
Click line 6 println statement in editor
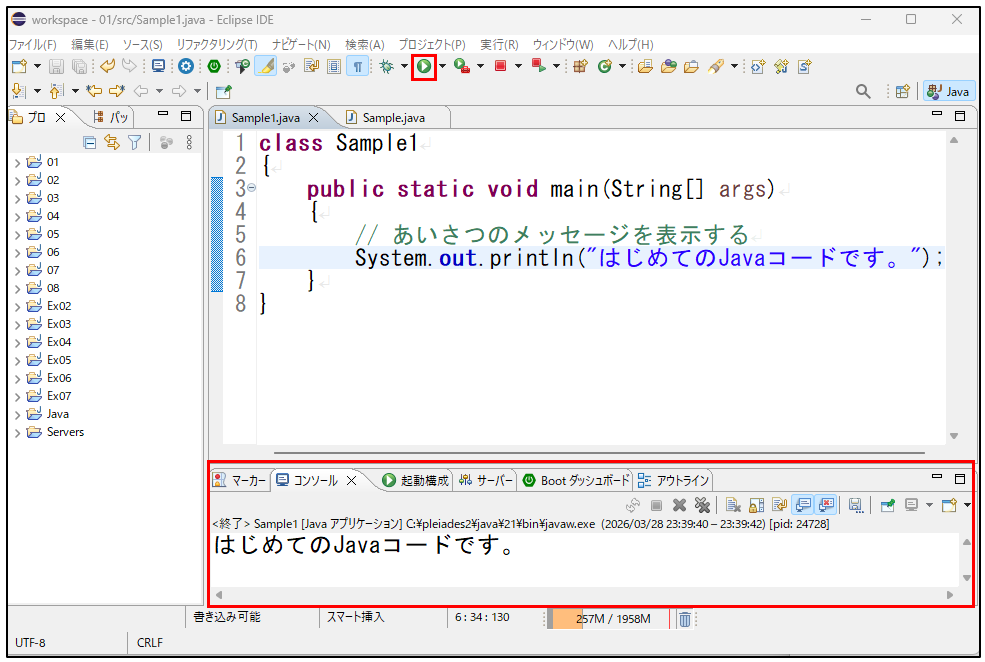[x=600, y=258]
